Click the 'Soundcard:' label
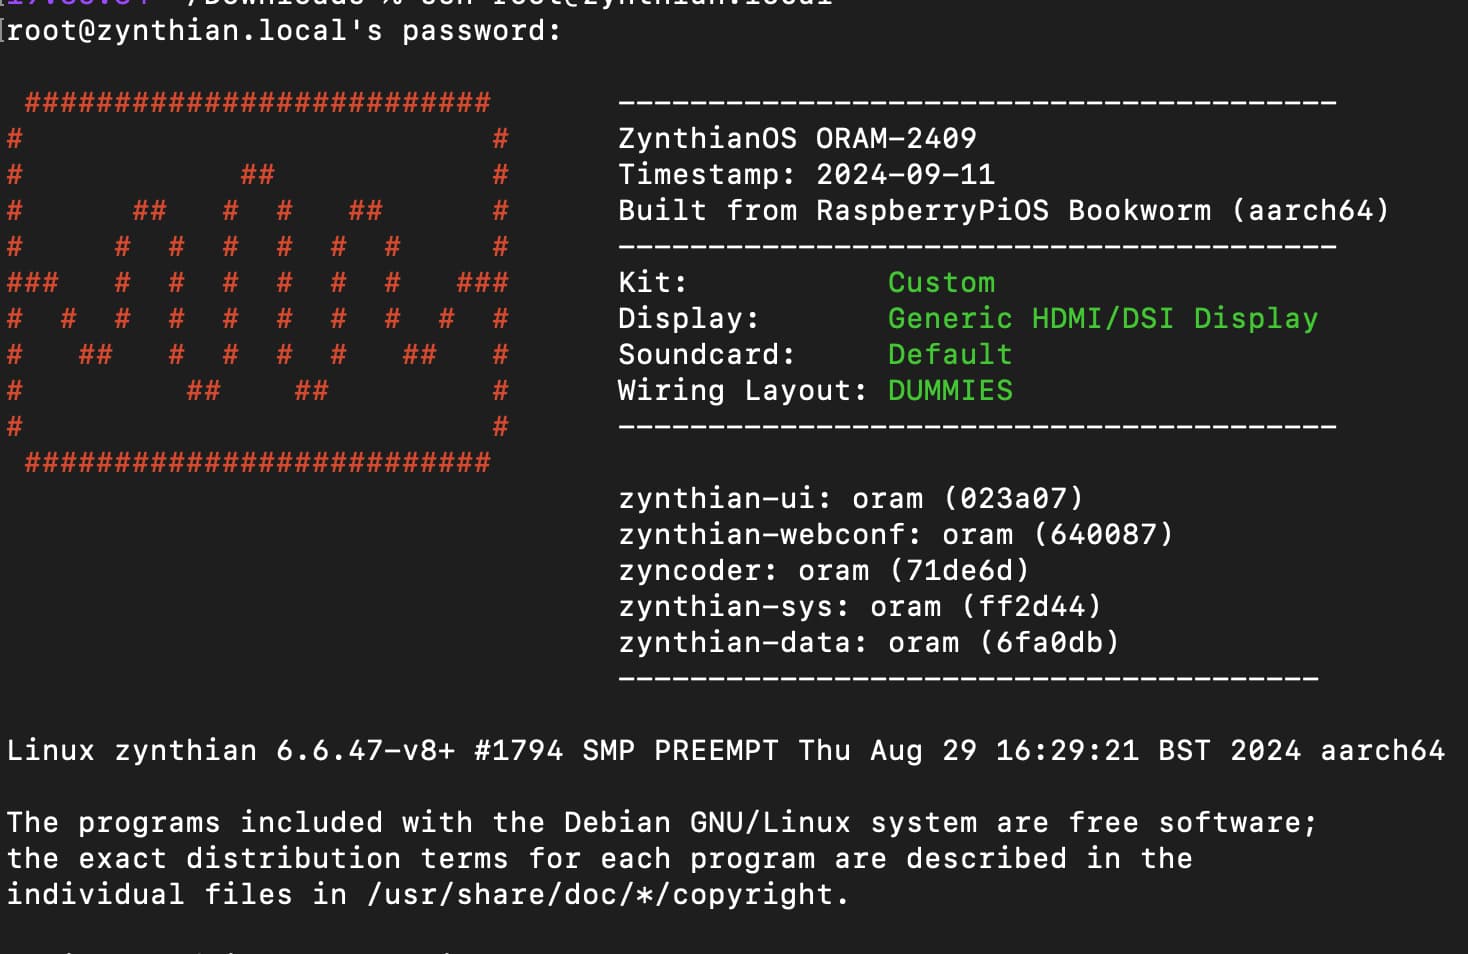This screenshot has width=1468, height=954. tap(707, 354)
